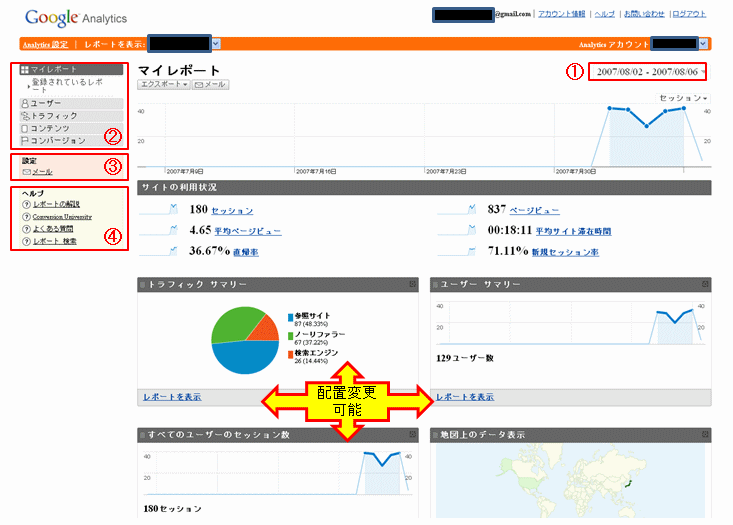Click the help icon beside レポートの解説

pos(27,204)
